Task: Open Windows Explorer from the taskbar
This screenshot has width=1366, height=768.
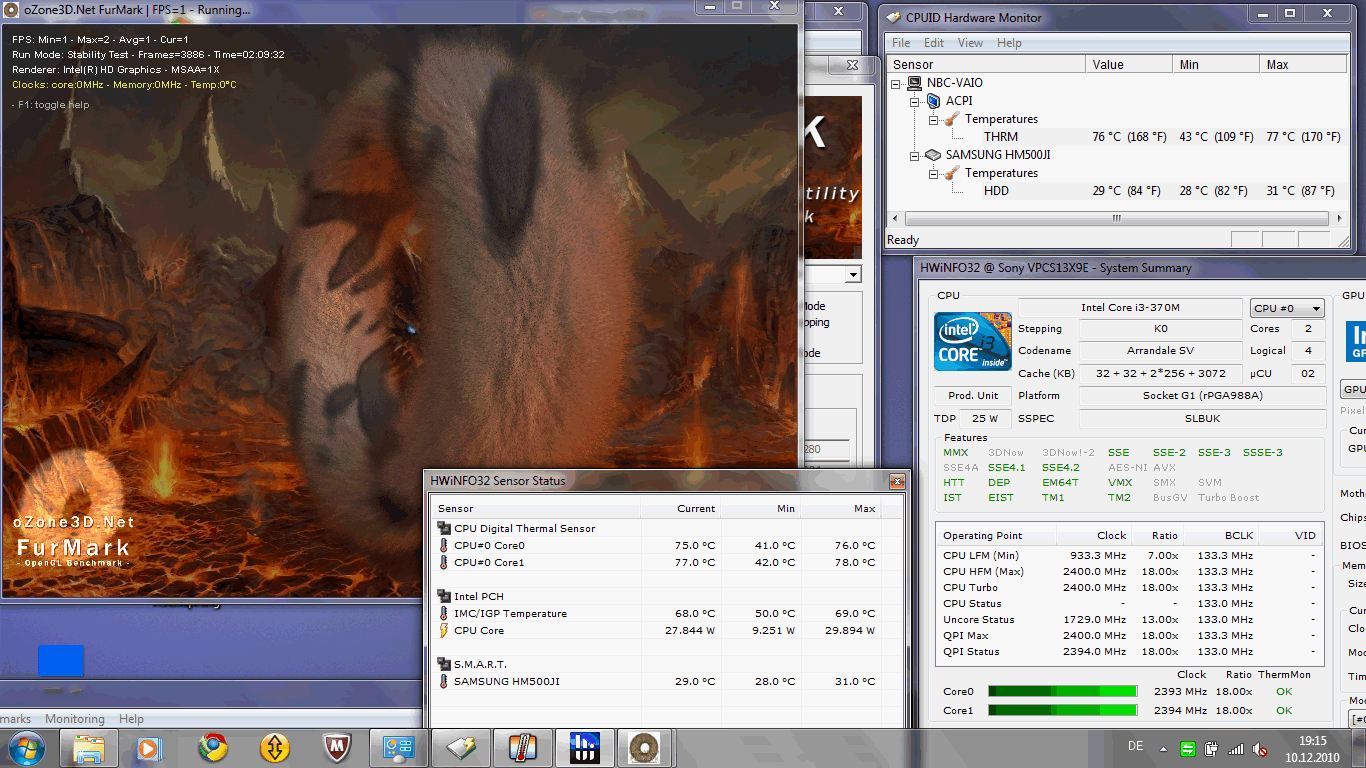Action: tap(89, 748)
